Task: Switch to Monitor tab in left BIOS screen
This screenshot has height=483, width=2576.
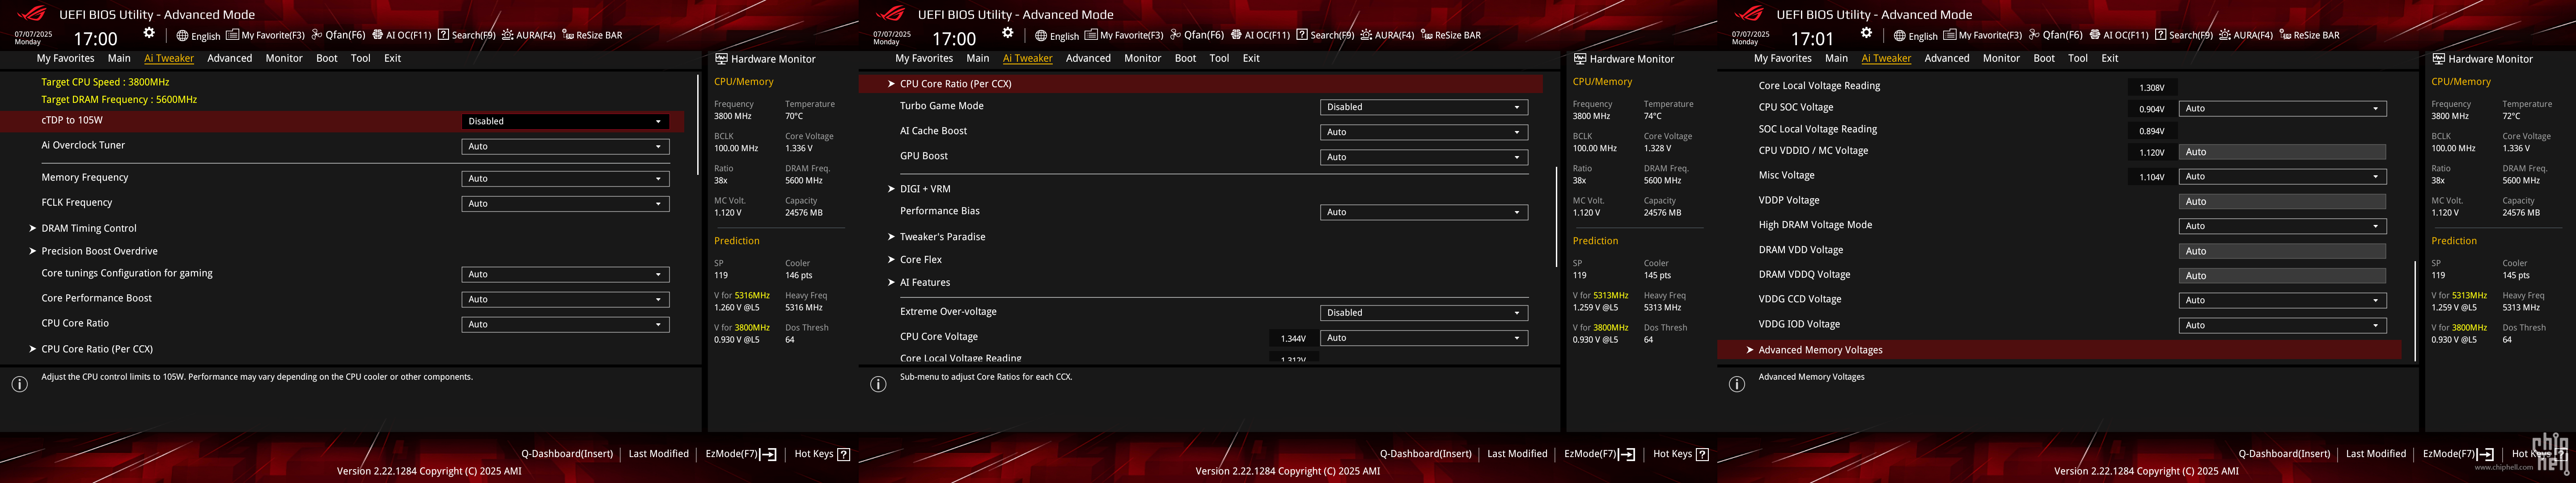Action: point(284,58)
